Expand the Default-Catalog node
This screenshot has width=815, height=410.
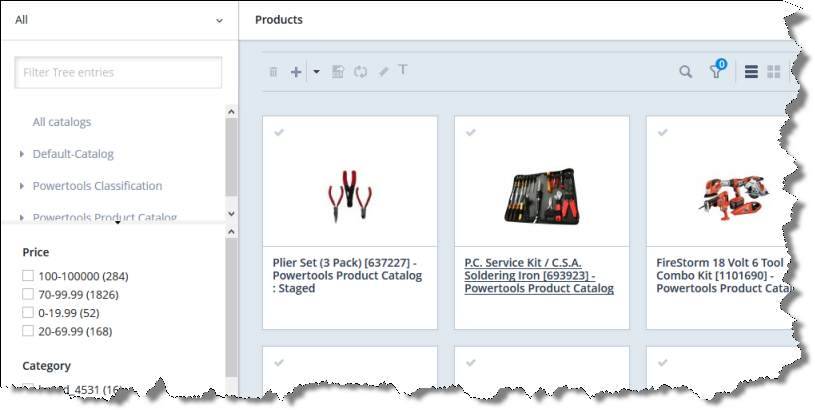pyautogui.click(x=22, y=154)
